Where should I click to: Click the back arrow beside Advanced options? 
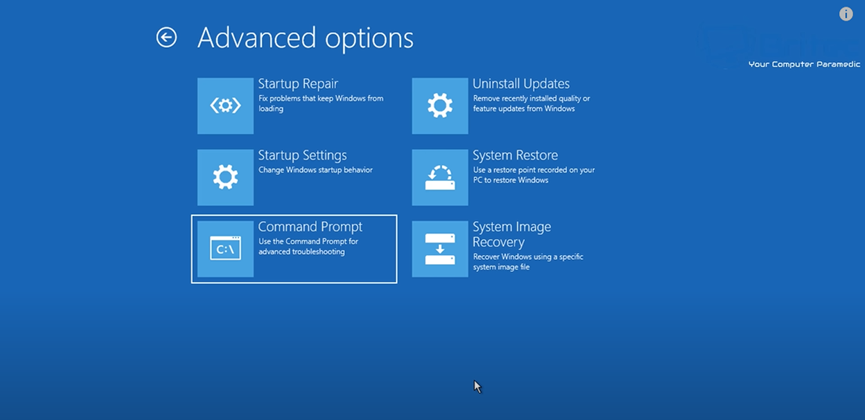coord(167,38)
